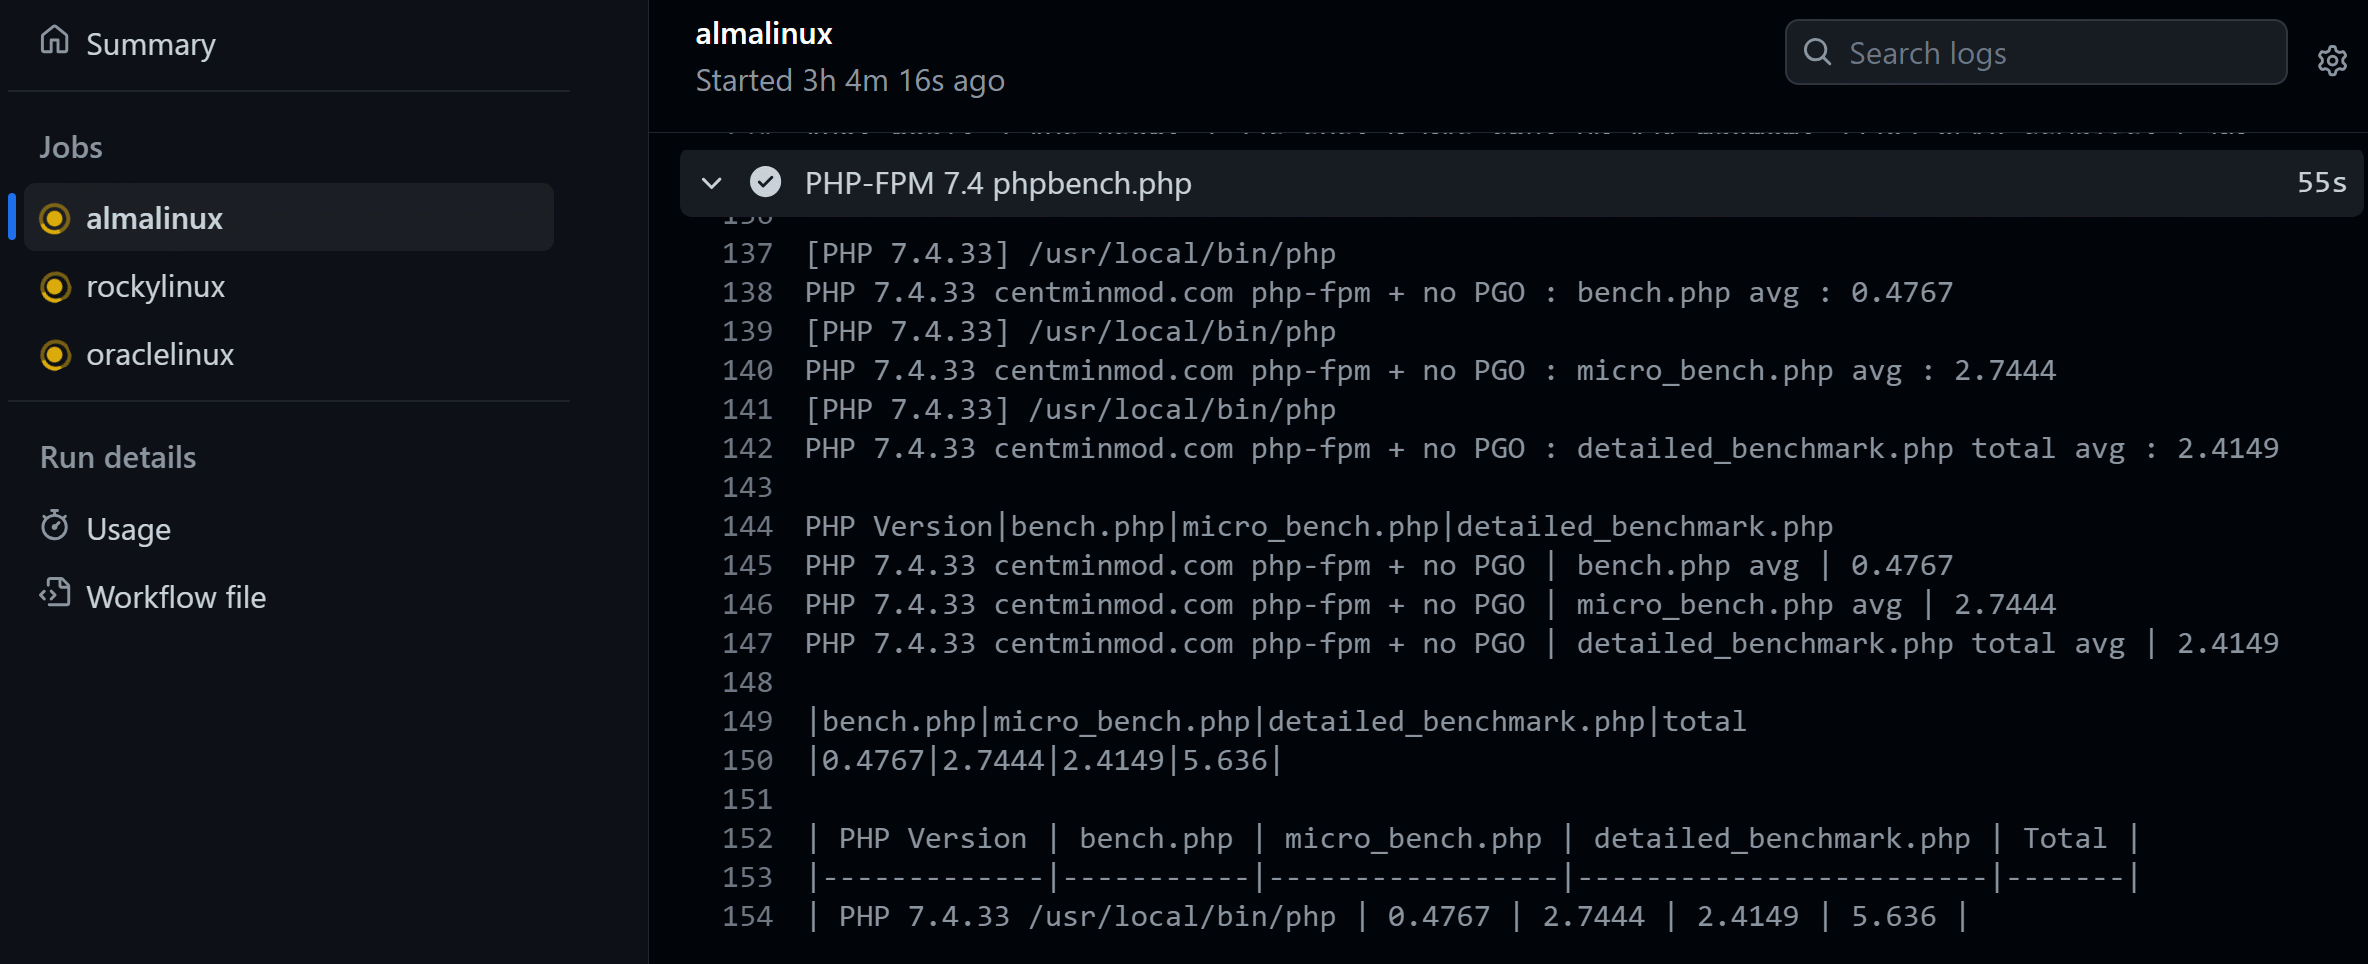Click the rockylinux in-progress status icon
The image size is (2368, 964).
pos(55,287)
